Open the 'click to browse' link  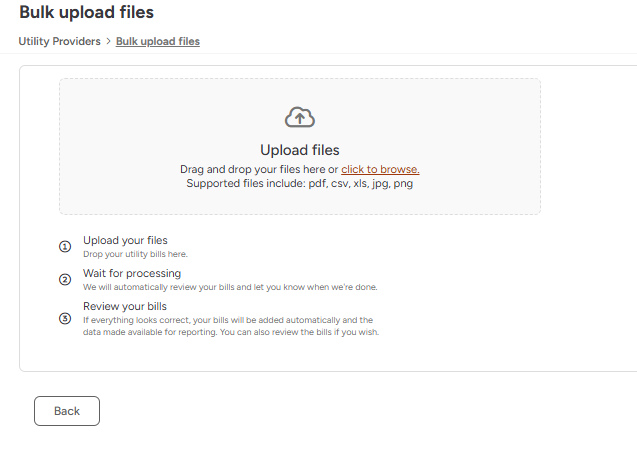380,169
